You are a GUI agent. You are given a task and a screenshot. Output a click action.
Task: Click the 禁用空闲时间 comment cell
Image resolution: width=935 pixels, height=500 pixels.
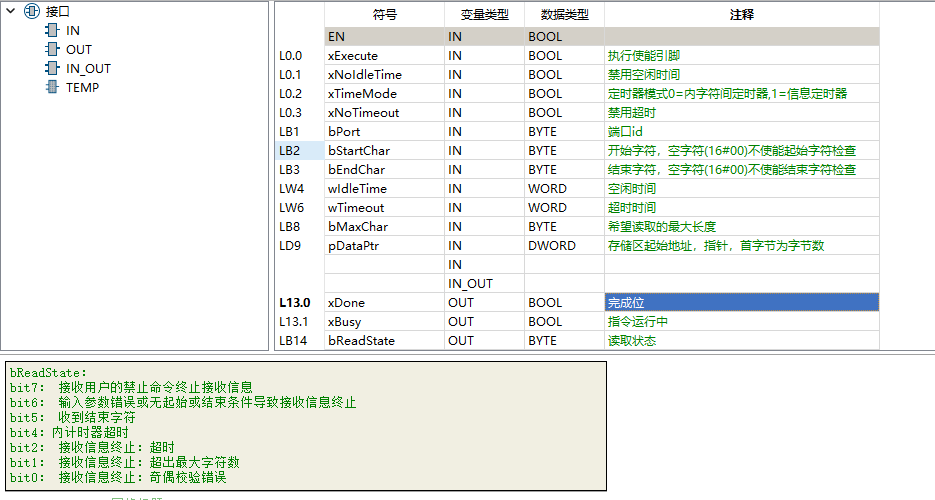pos(742,74)
